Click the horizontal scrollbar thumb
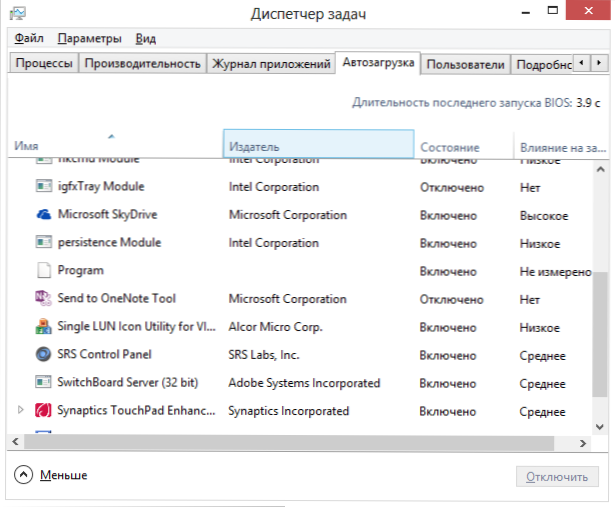This screenshot has width=615, height=507. [x=289, y=443]
